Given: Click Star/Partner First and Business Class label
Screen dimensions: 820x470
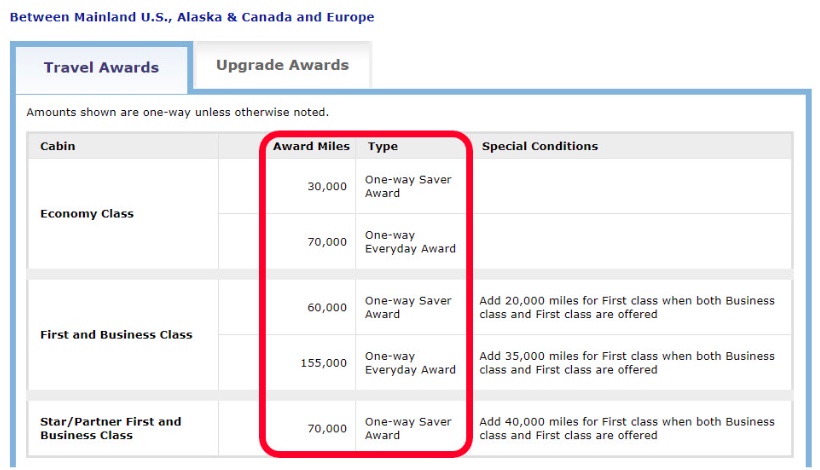Looking at the screenshot, I should (x=111, y=428).
